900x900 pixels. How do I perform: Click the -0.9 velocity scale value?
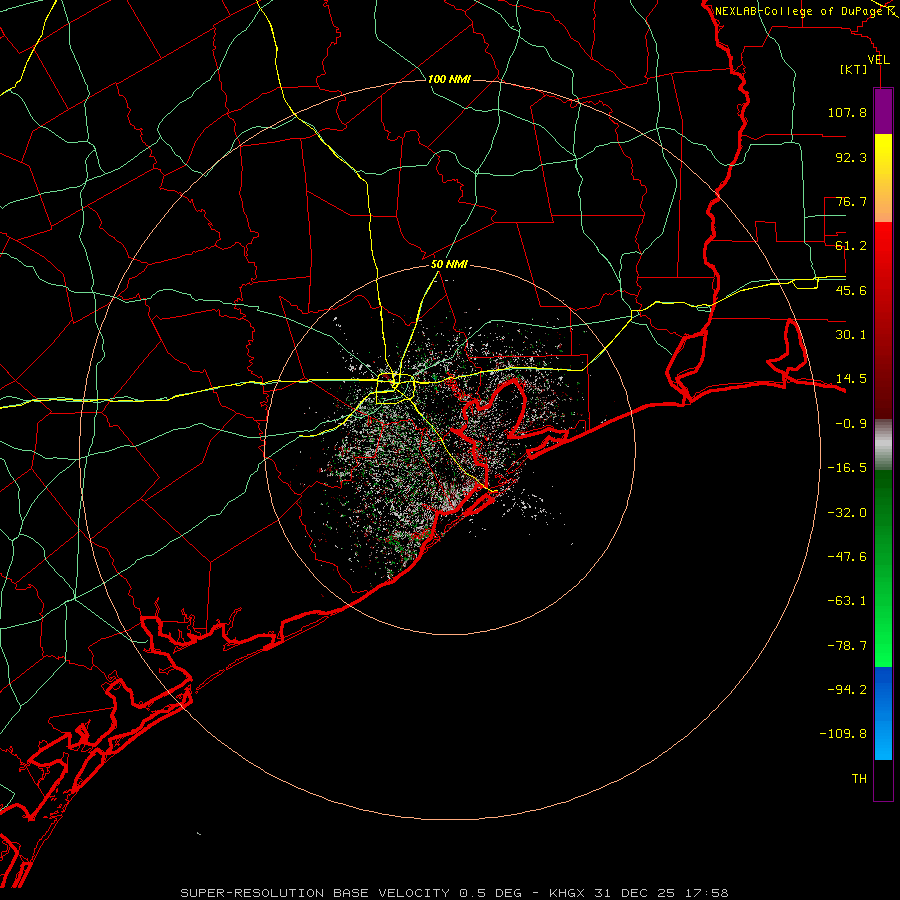pos(851,424)
